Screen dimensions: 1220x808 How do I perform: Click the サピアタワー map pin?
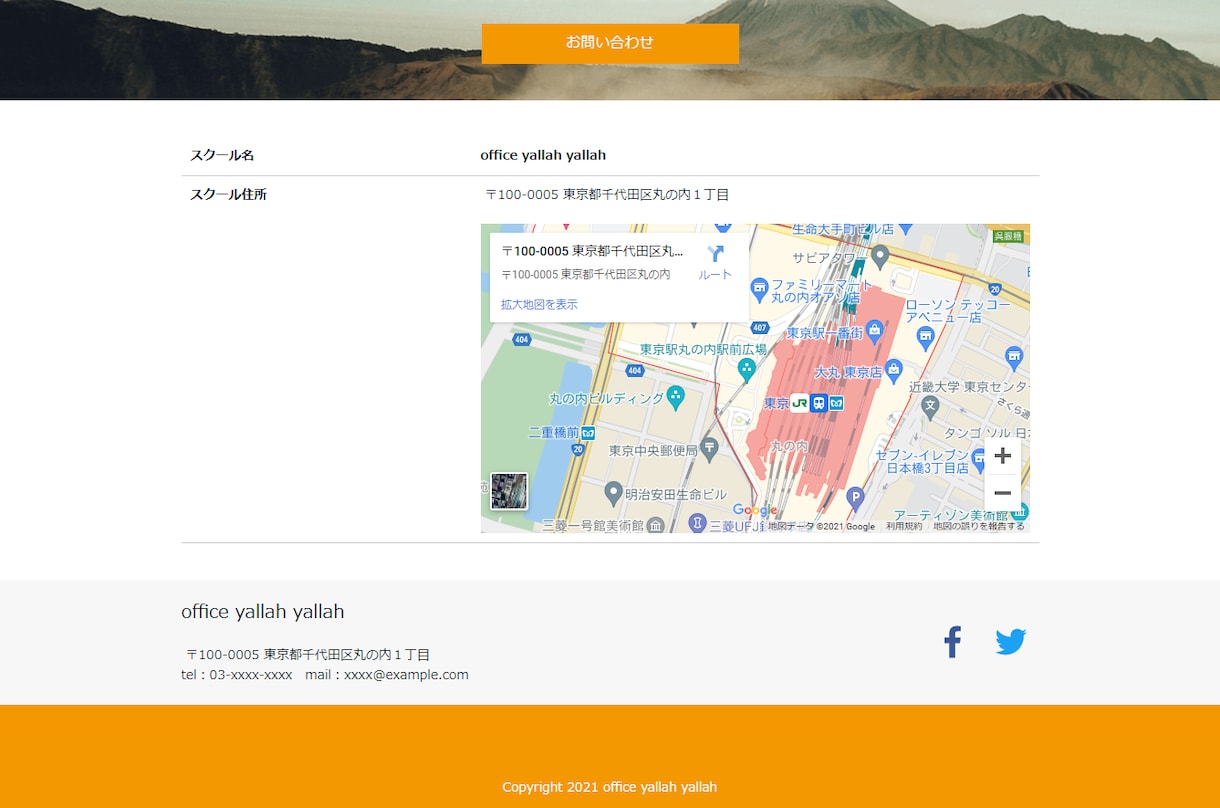(x=880, y=257)
